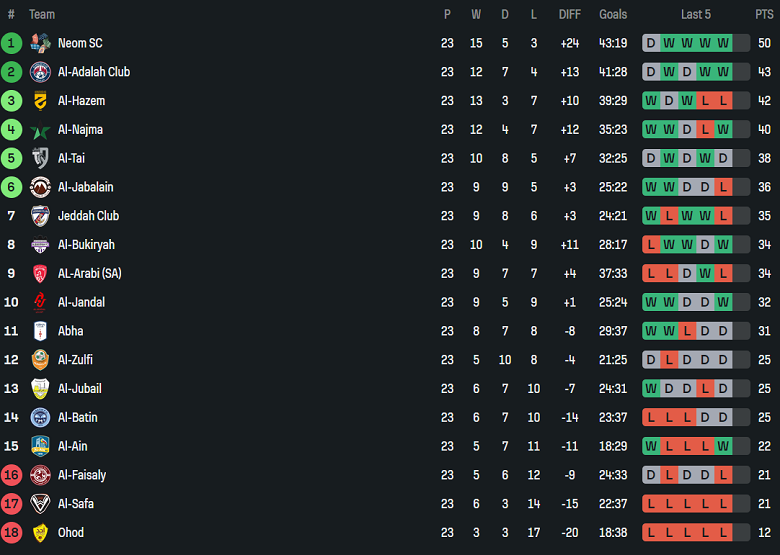Click the Jeddah Club crest icon
Screen dimensions: 780x555
[x=40, y=216]
